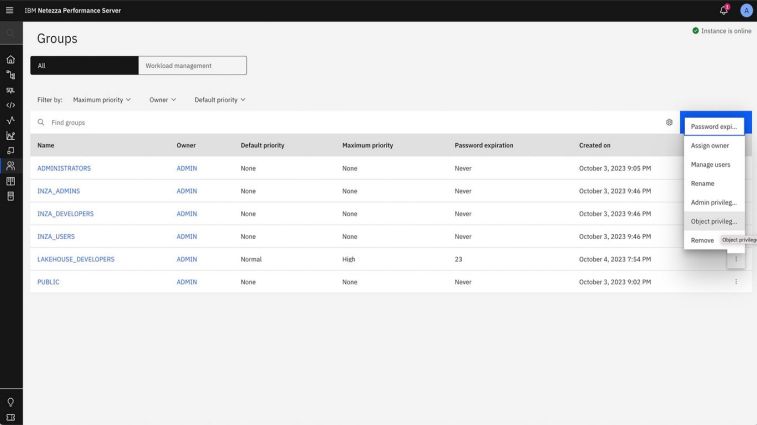Choose Manage users from context menu
Viewport: 757px width, 425px height.
click(x=710, y=164)
